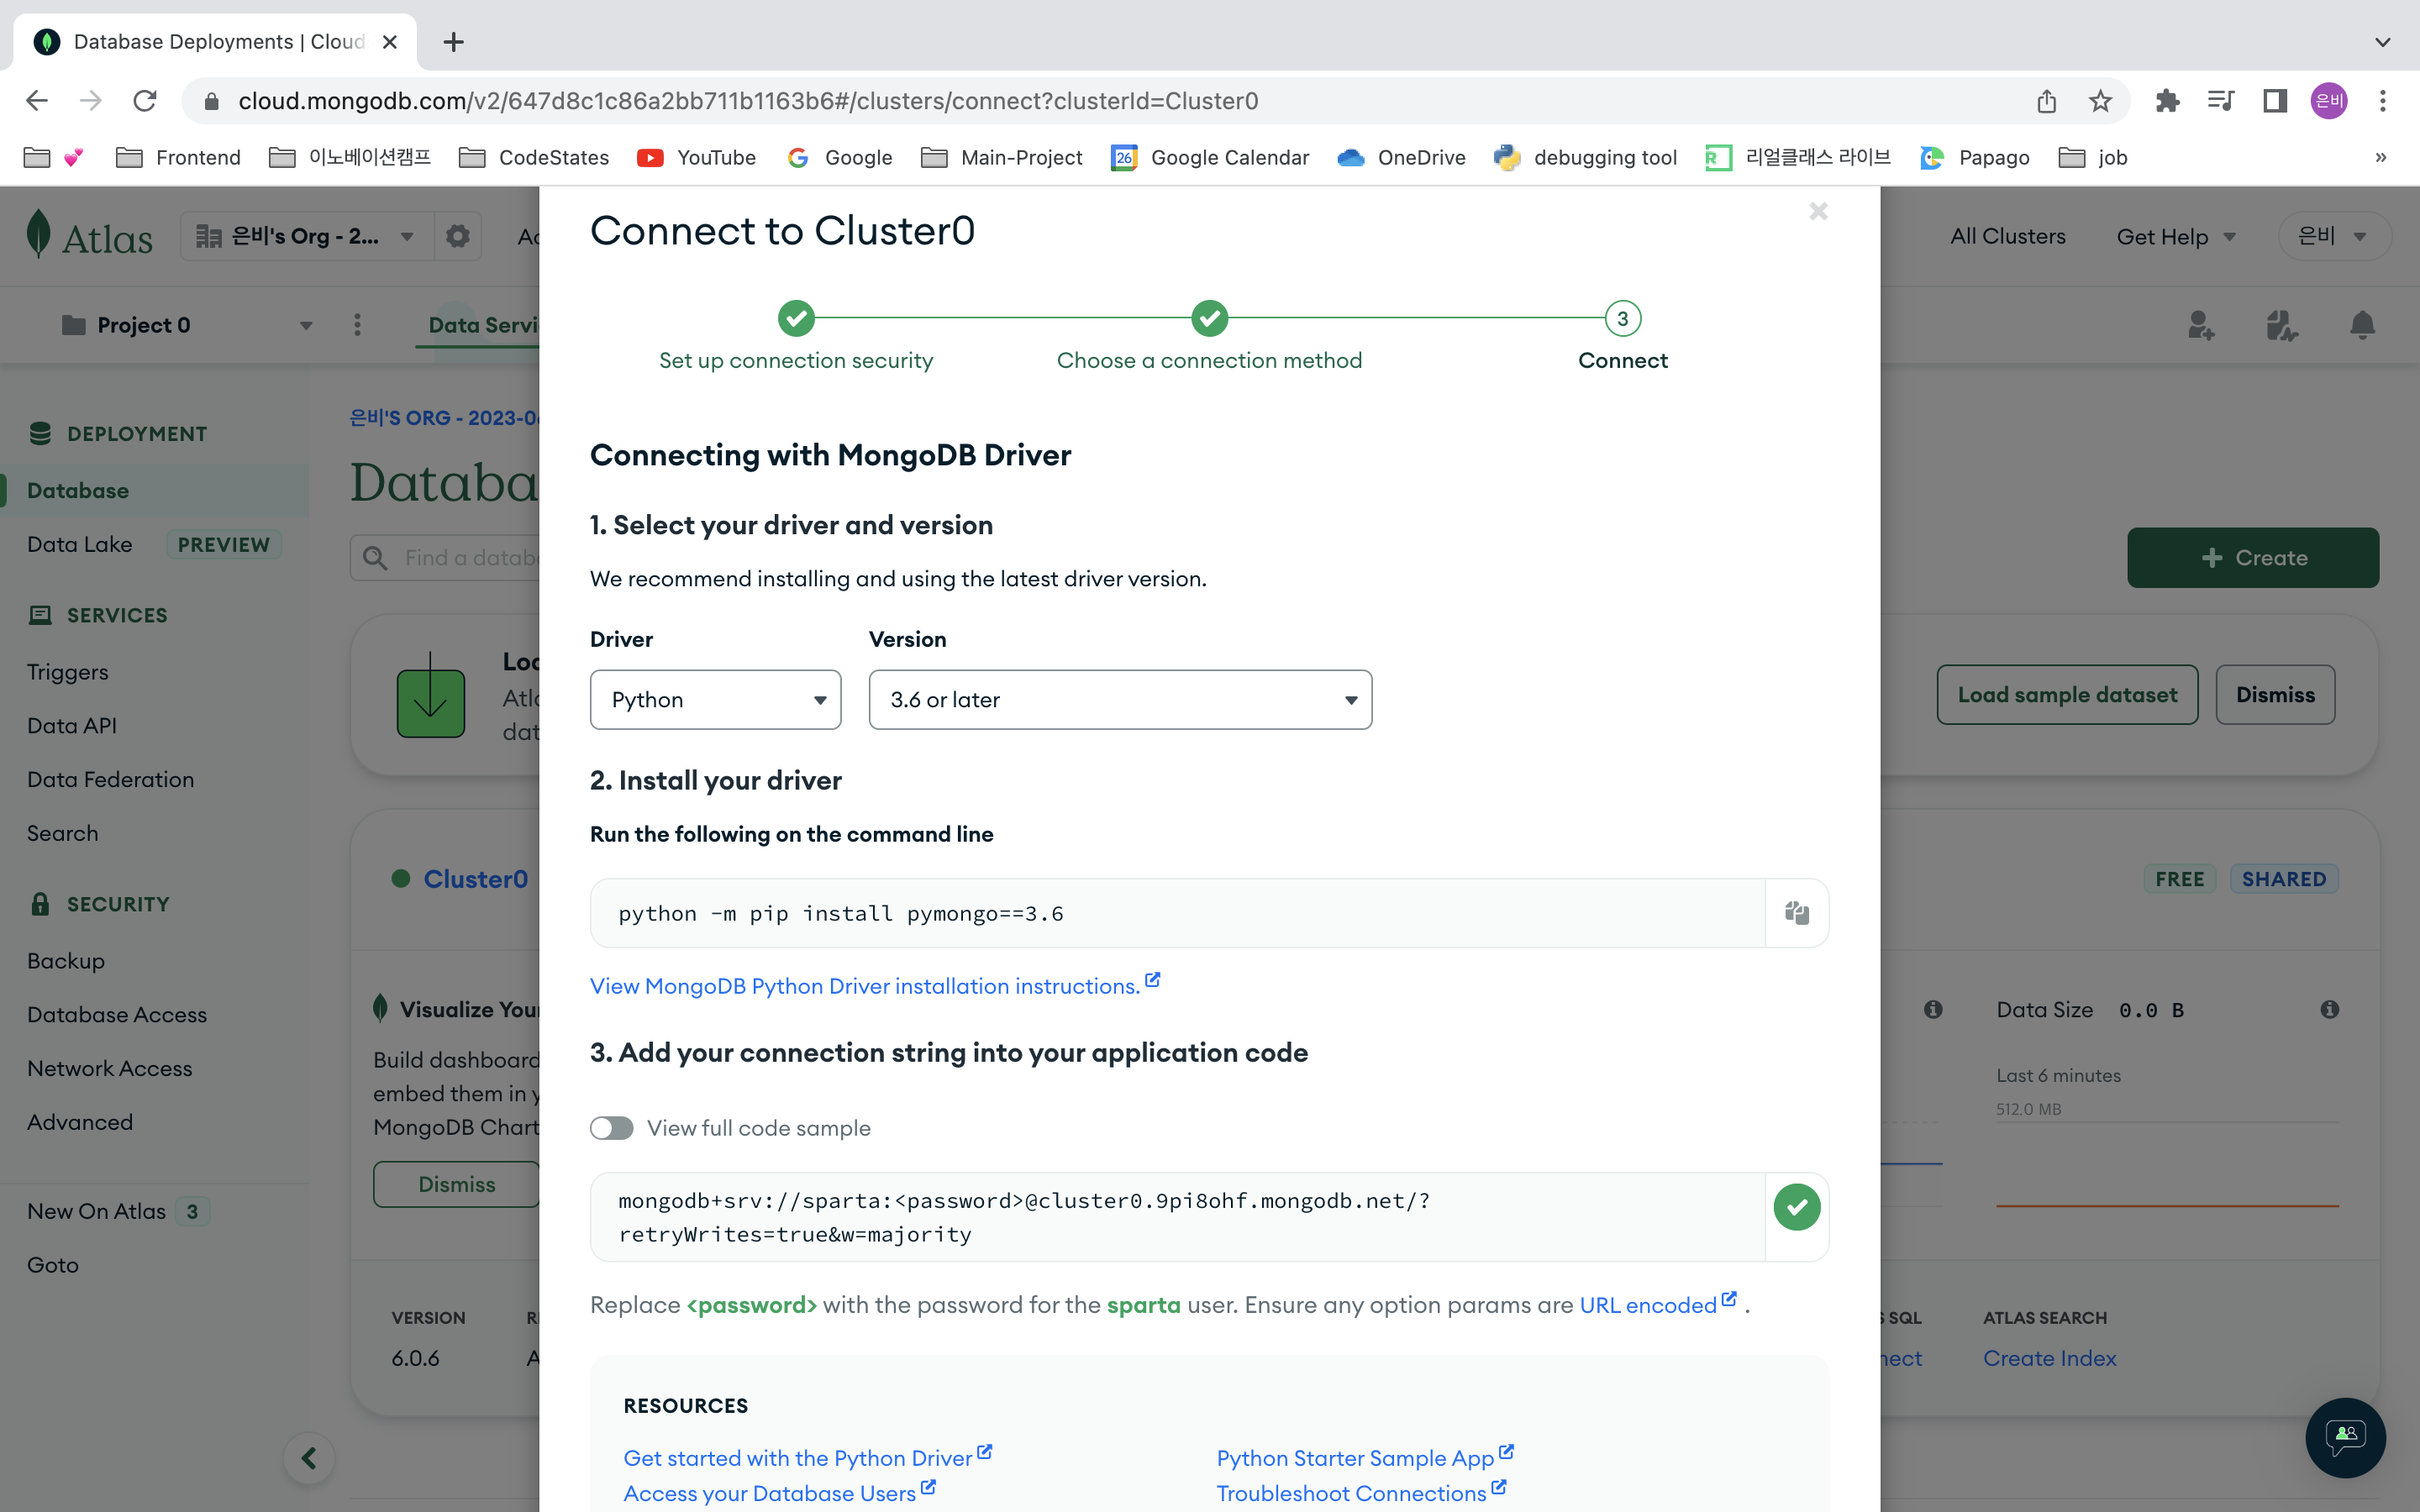The height and width of the screenshot is (1512, 2420).
Task: Open the Python Driver installation instructions link
Action: point(865,986)
